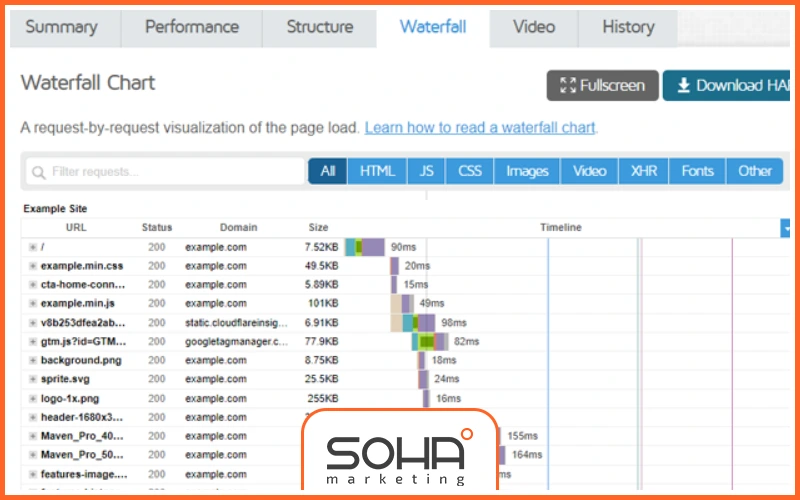Click the Fullscreen expand icon
The height and width of the screenshot is (500, 800).
(567, 86)
